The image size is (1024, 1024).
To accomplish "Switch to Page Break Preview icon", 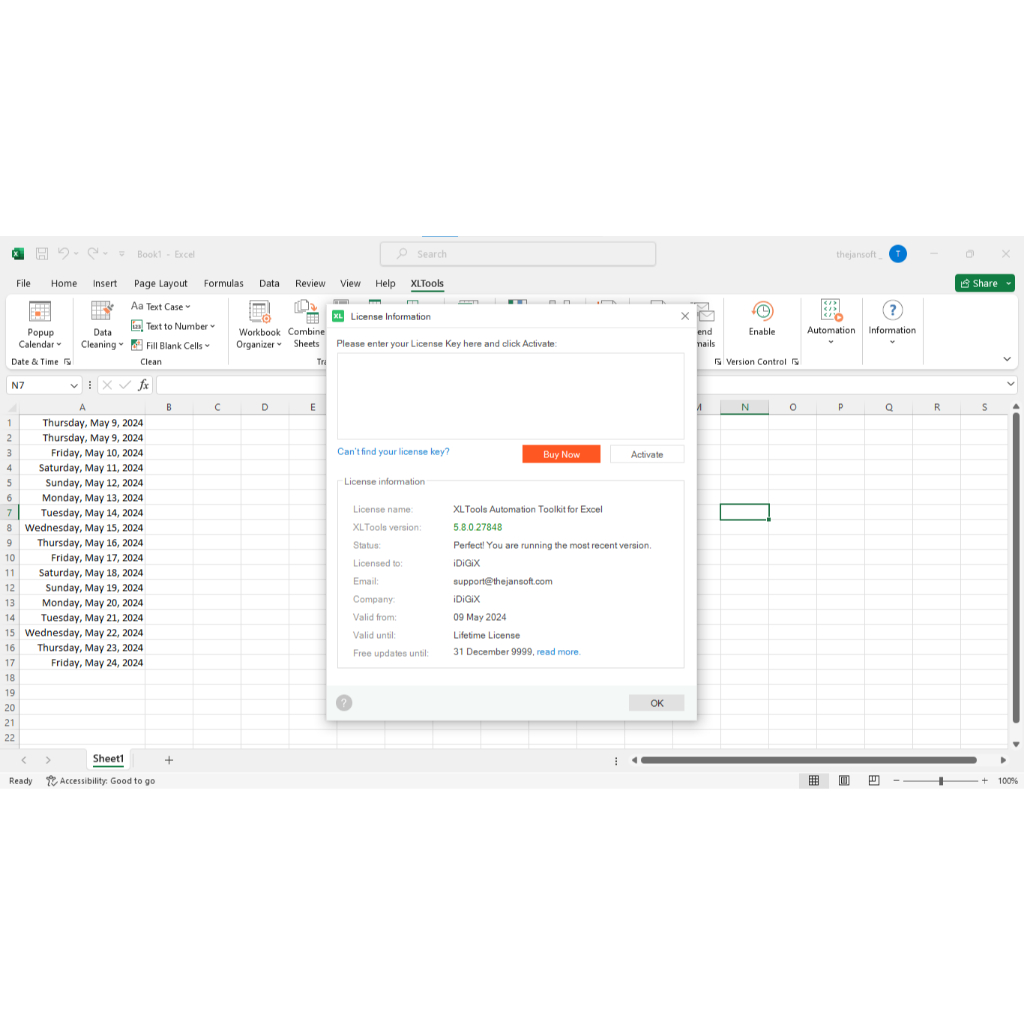I will [x=874, y=780].
